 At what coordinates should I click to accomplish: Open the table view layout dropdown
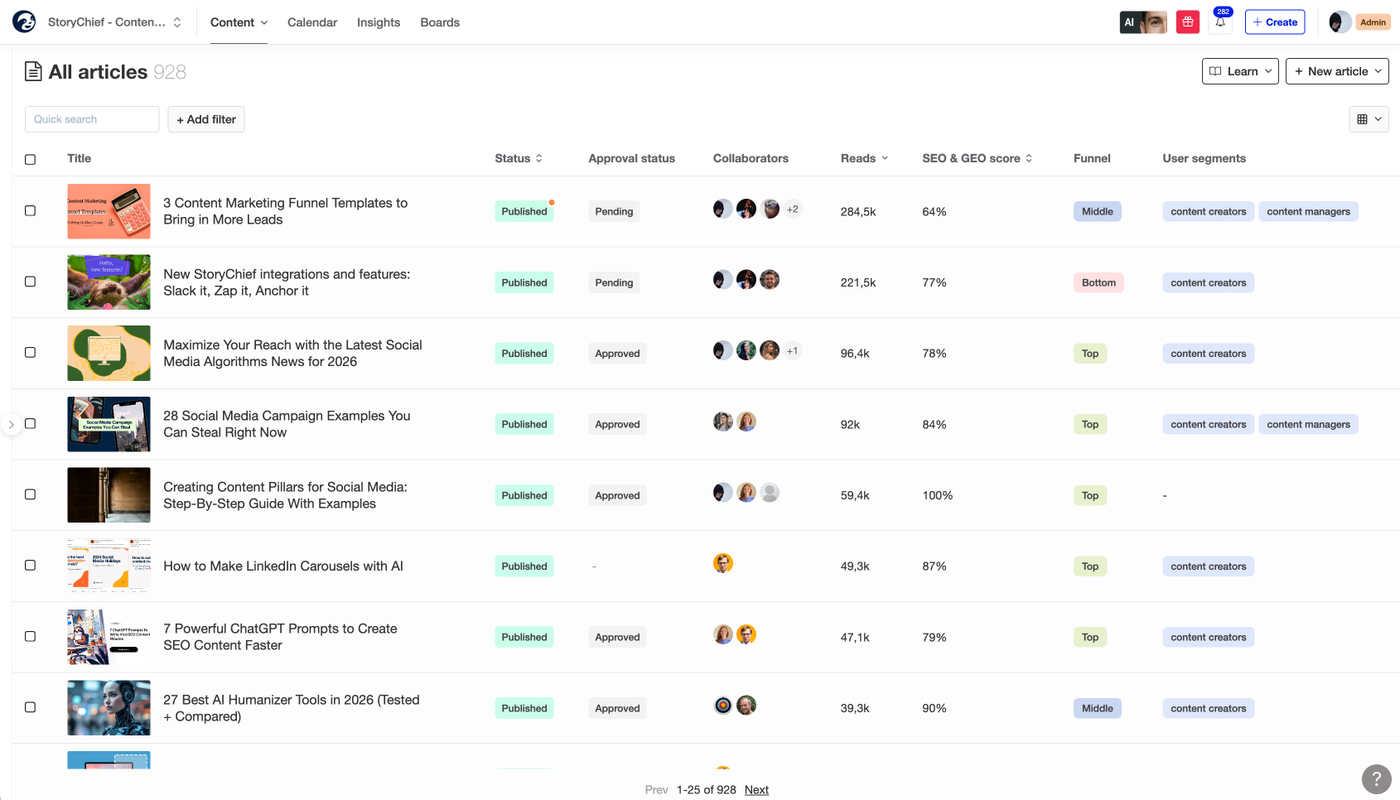(1369, 119)
